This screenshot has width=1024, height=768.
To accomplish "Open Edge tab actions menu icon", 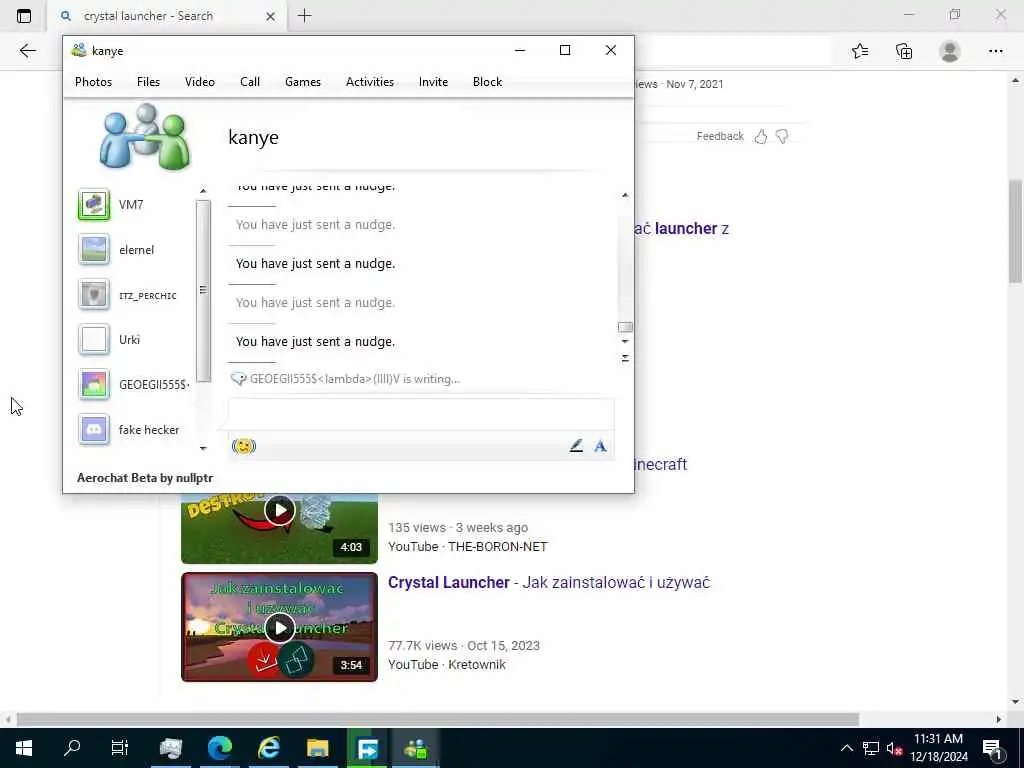I will point(24,16).
